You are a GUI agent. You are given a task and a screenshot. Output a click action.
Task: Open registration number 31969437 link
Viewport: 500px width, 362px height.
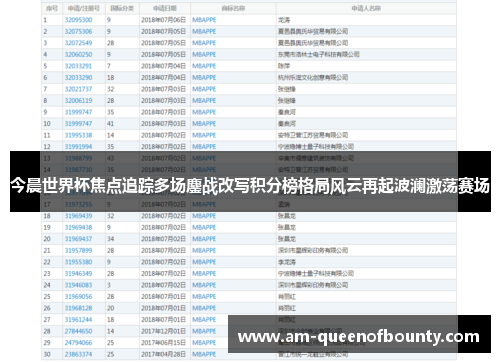click(x=78, y=239)
